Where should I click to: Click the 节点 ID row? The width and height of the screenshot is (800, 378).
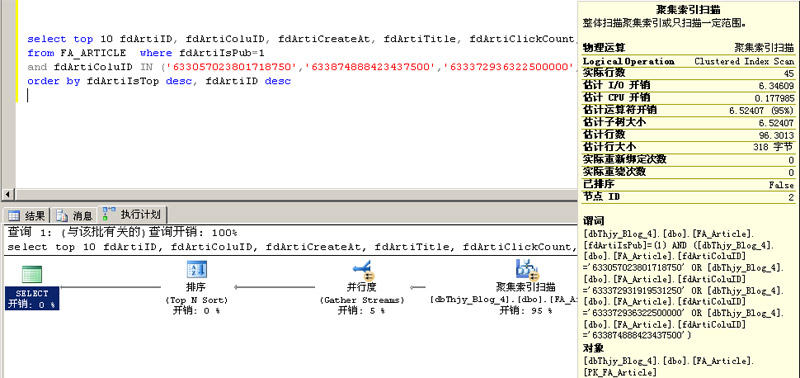click(688, 197)
